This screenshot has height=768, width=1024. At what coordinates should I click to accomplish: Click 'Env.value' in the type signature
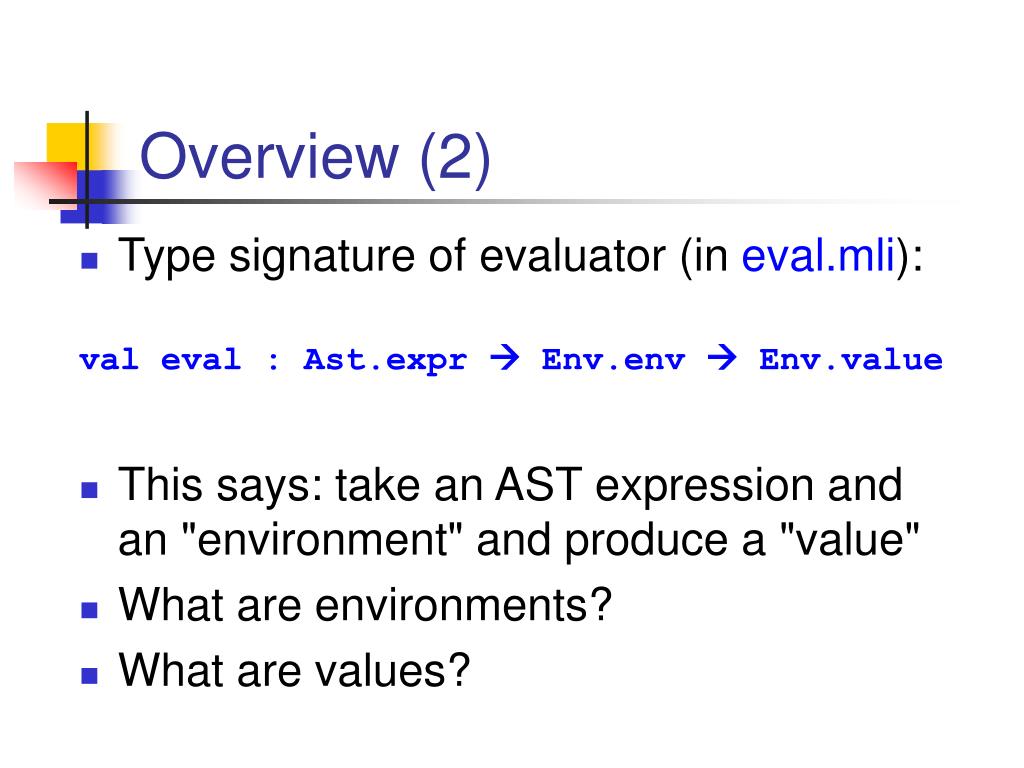(x=851, y=360)
